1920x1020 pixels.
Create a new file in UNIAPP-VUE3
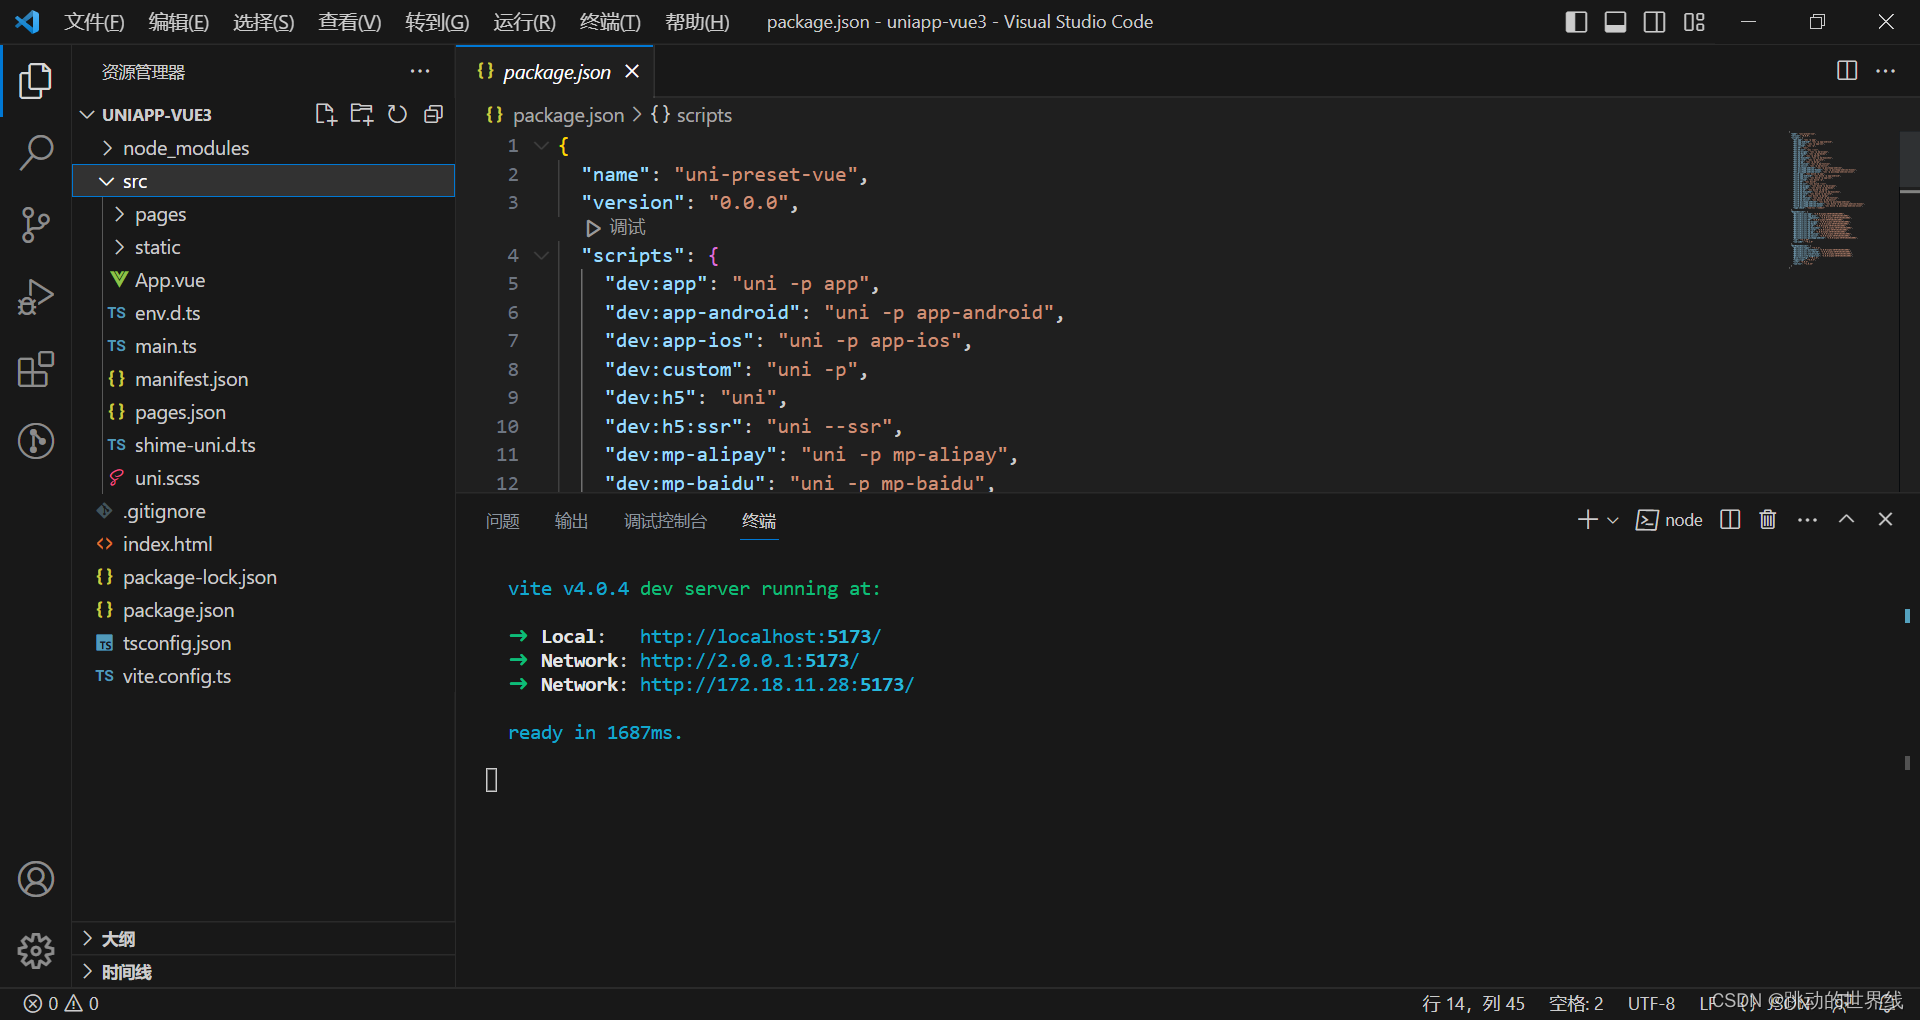click(325, 114)
